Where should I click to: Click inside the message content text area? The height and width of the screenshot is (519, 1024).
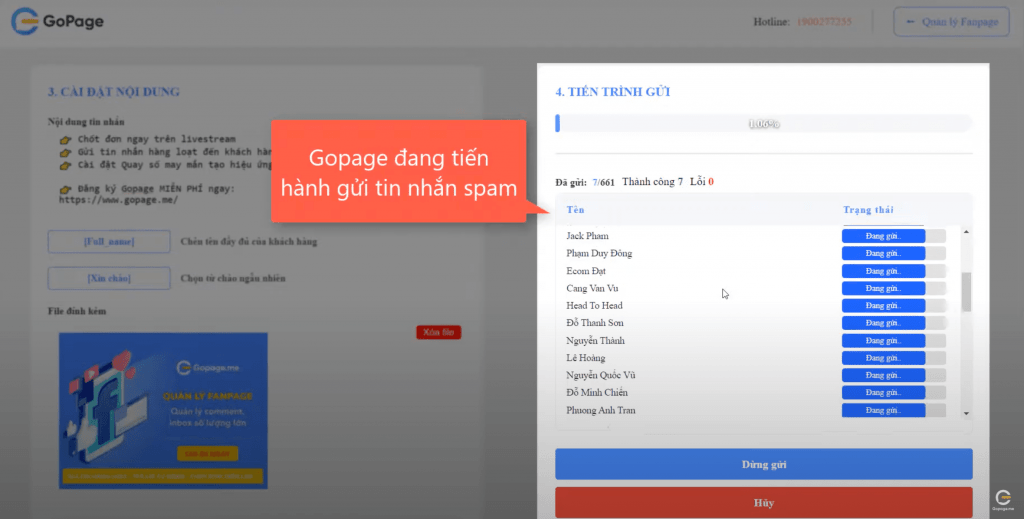pyautogui.click(x=163, y=171)
